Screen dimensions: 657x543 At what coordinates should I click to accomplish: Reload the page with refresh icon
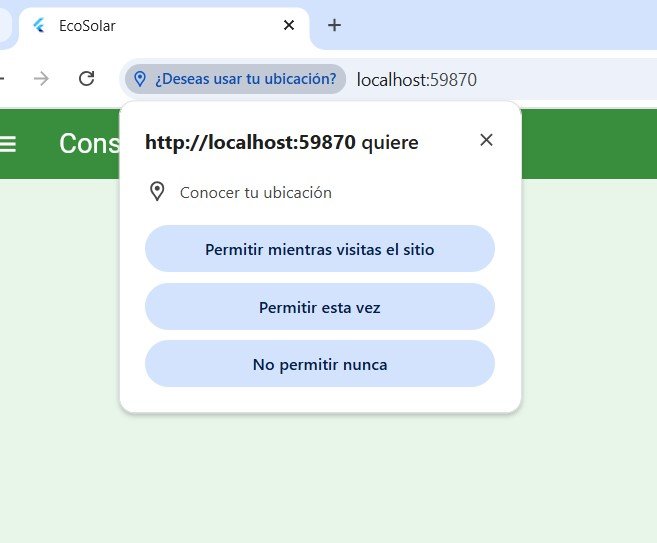click(86, 78)
